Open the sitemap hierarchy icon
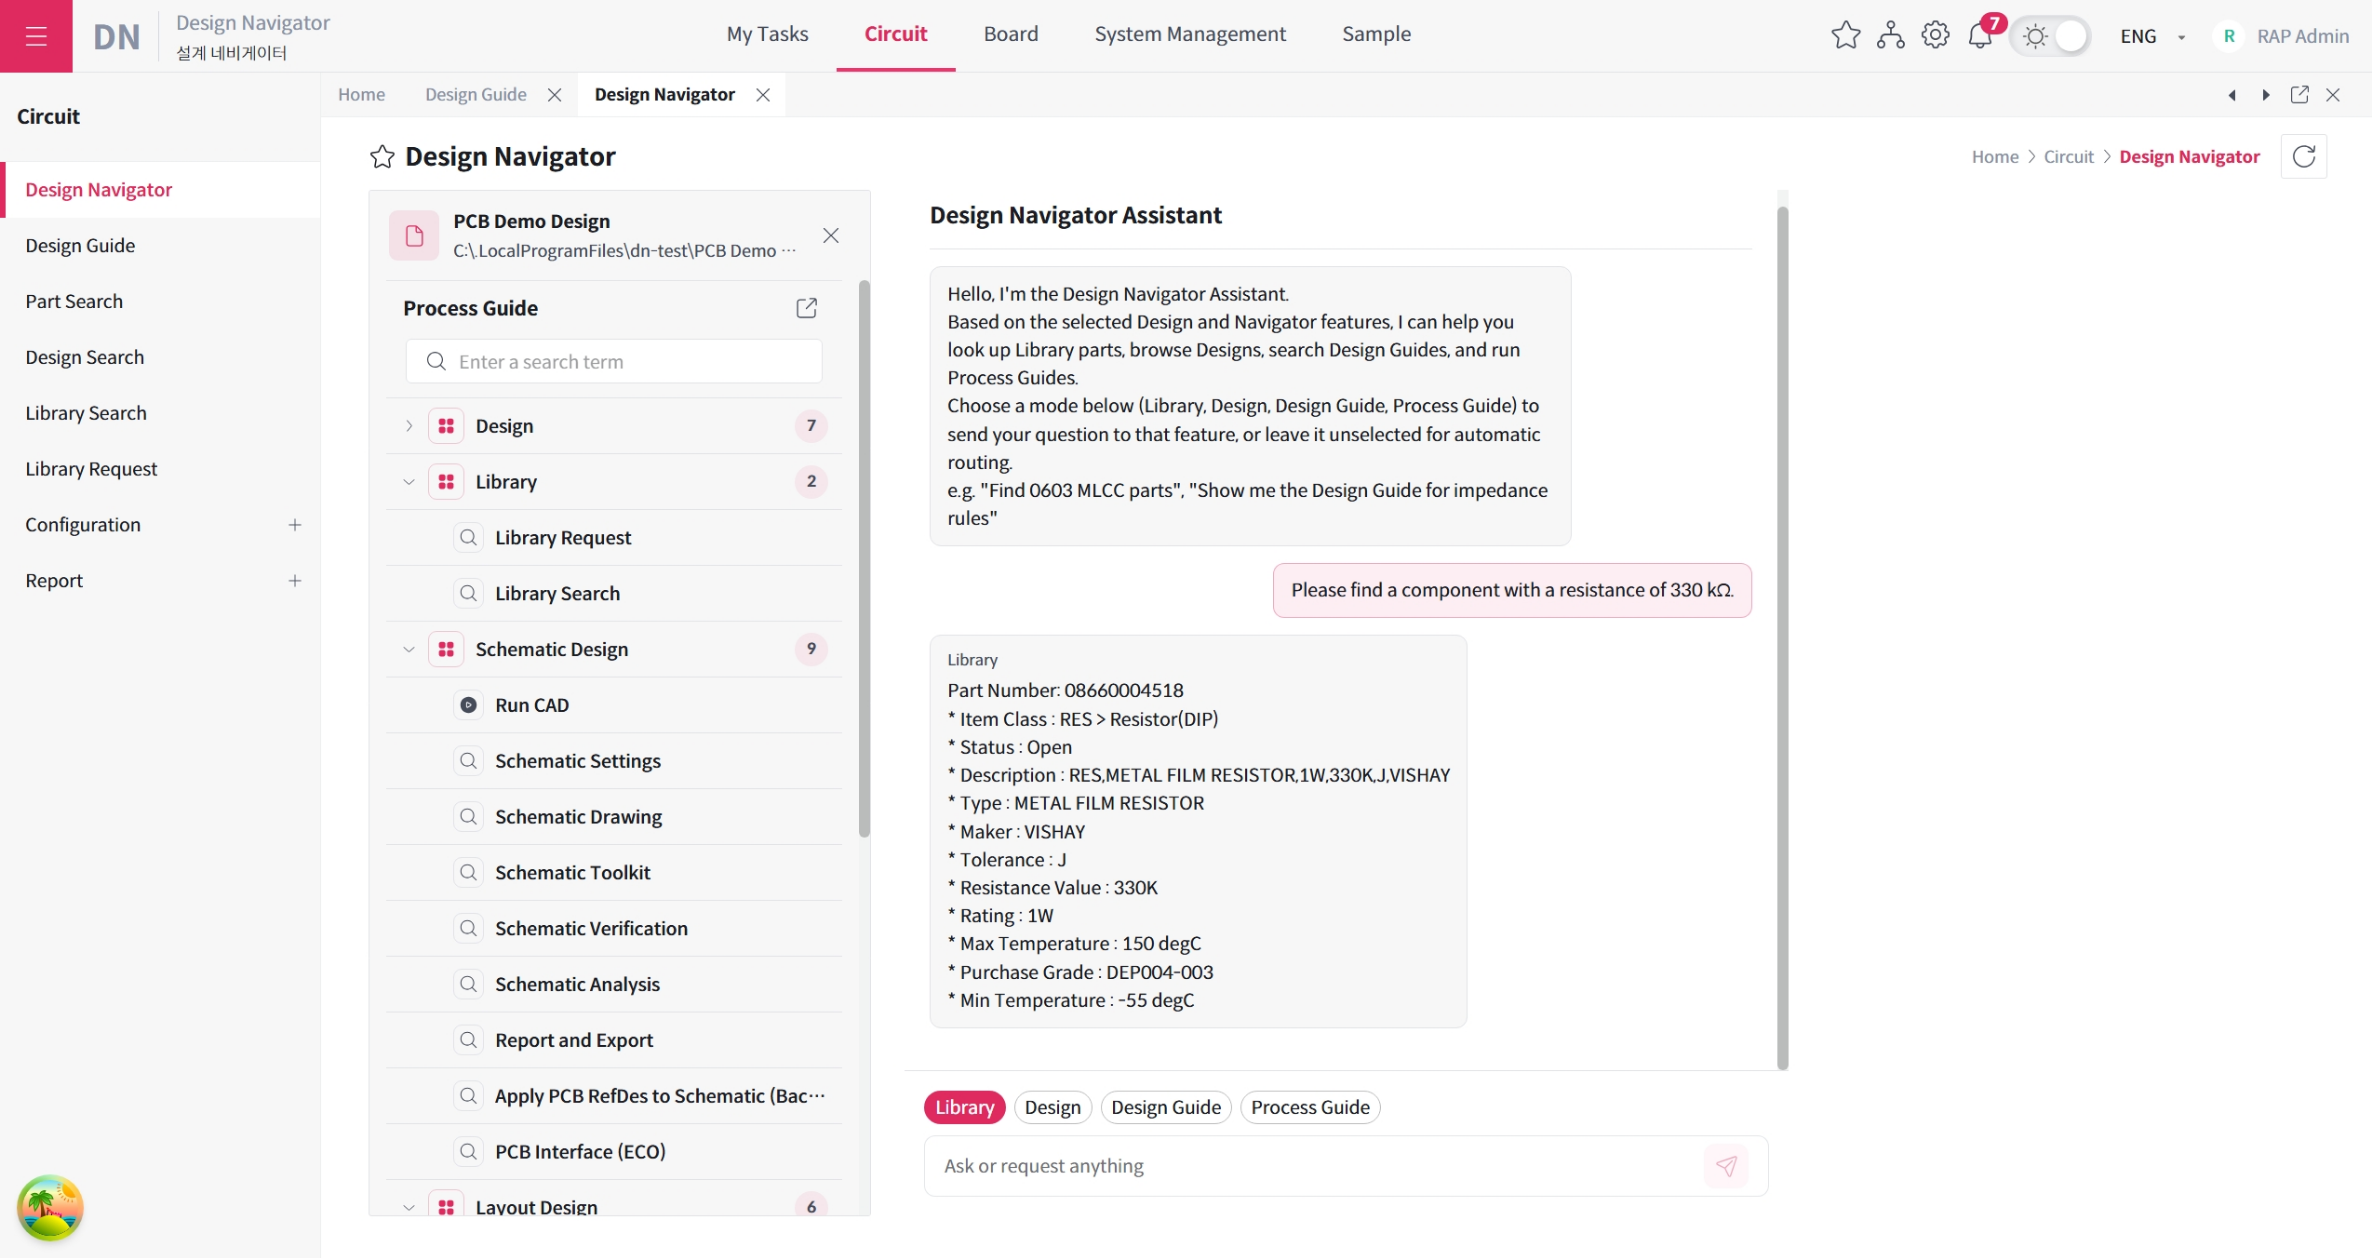 1890,36
